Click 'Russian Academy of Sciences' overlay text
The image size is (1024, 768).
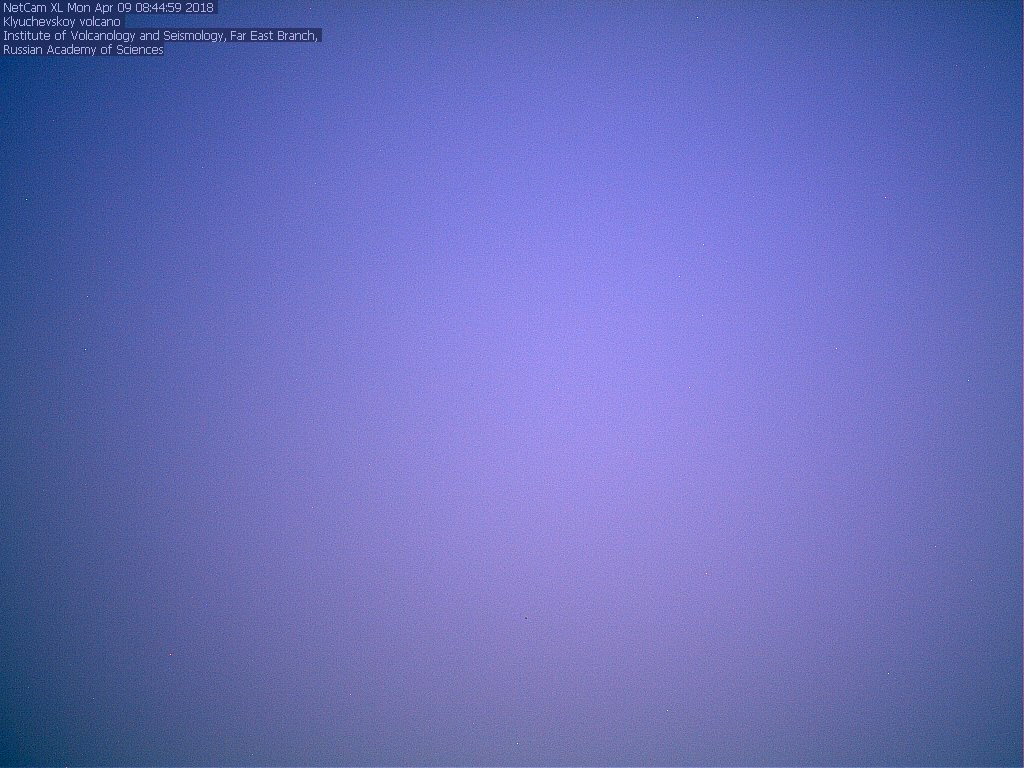click(x=83, y=50)
